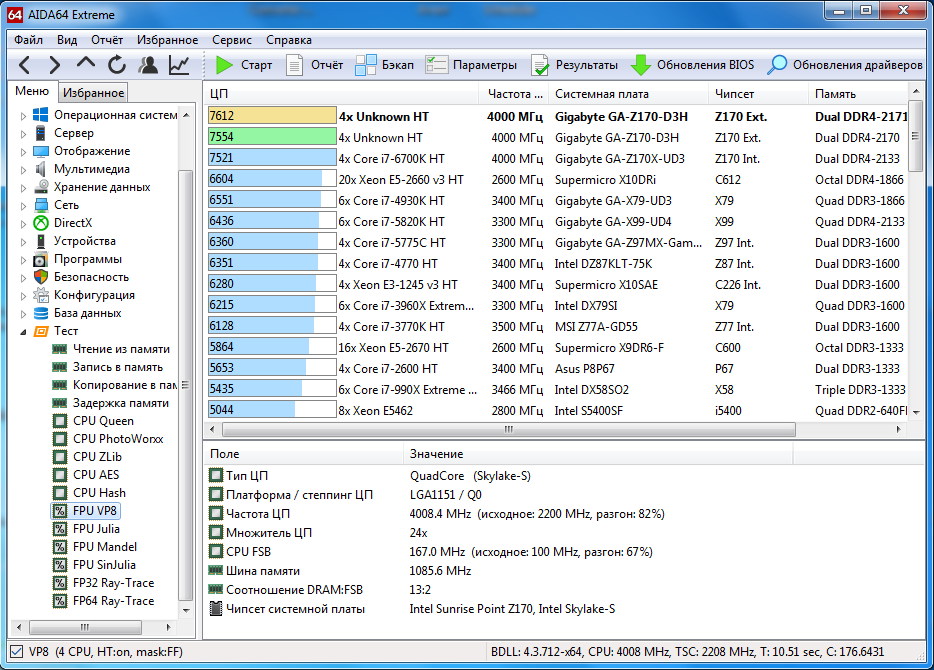Select Чтение из памяти memory test icon
Viewport: 934px width, 670px height.
coord(60,349)
